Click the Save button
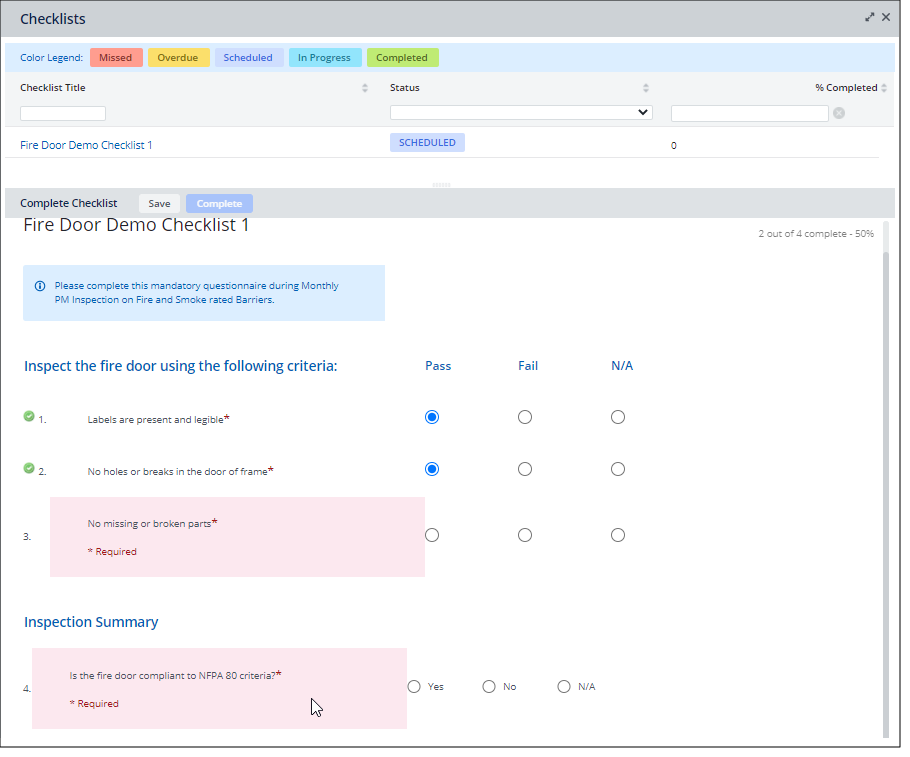Image resolution: width=910 pixels, height=757 pixels. pyautogui.click(x=159, y=203)
